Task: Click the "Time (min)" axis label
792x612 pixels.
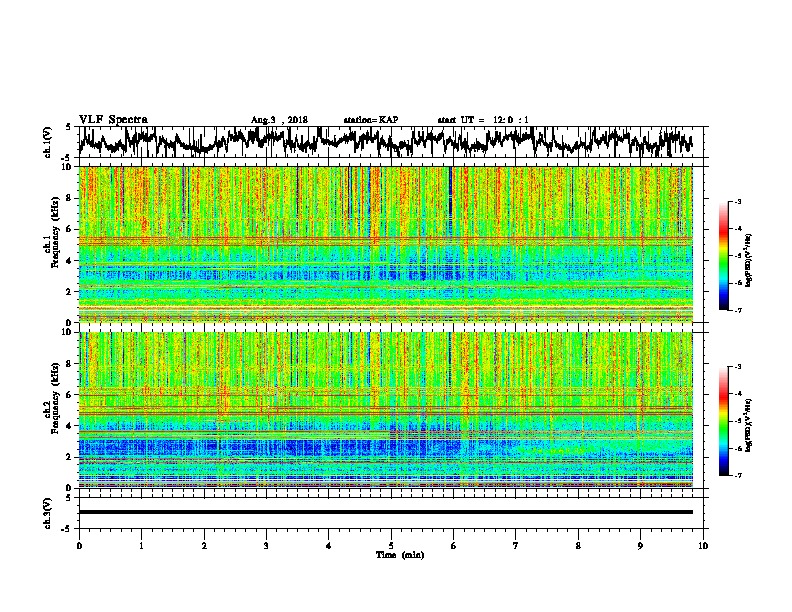Action: [x=400, y=555]
